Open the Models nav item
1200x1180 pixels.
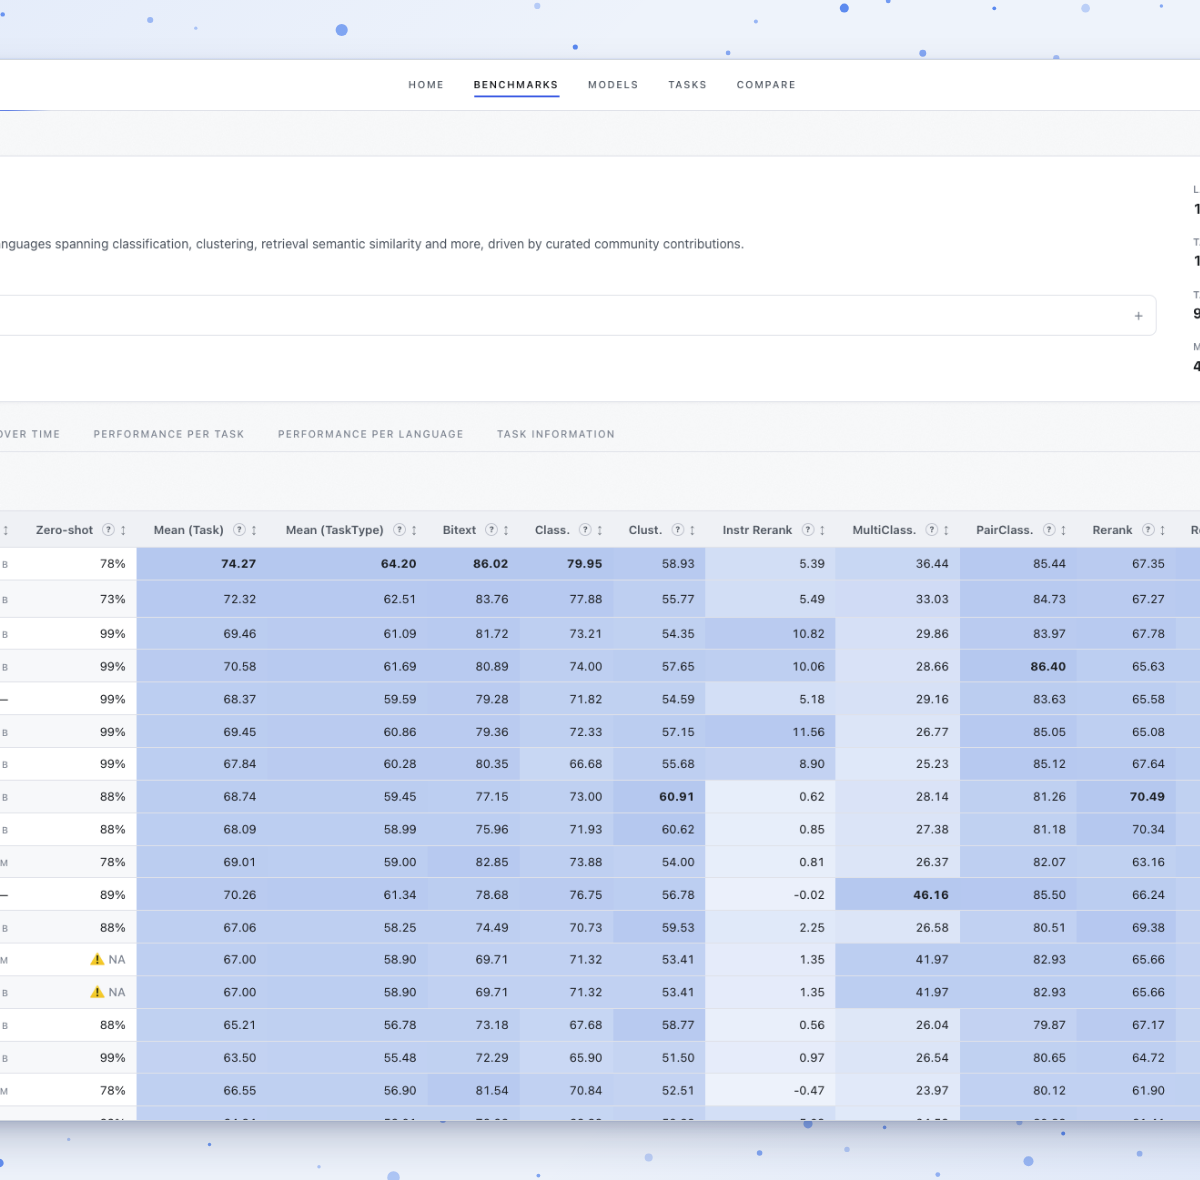613,85
